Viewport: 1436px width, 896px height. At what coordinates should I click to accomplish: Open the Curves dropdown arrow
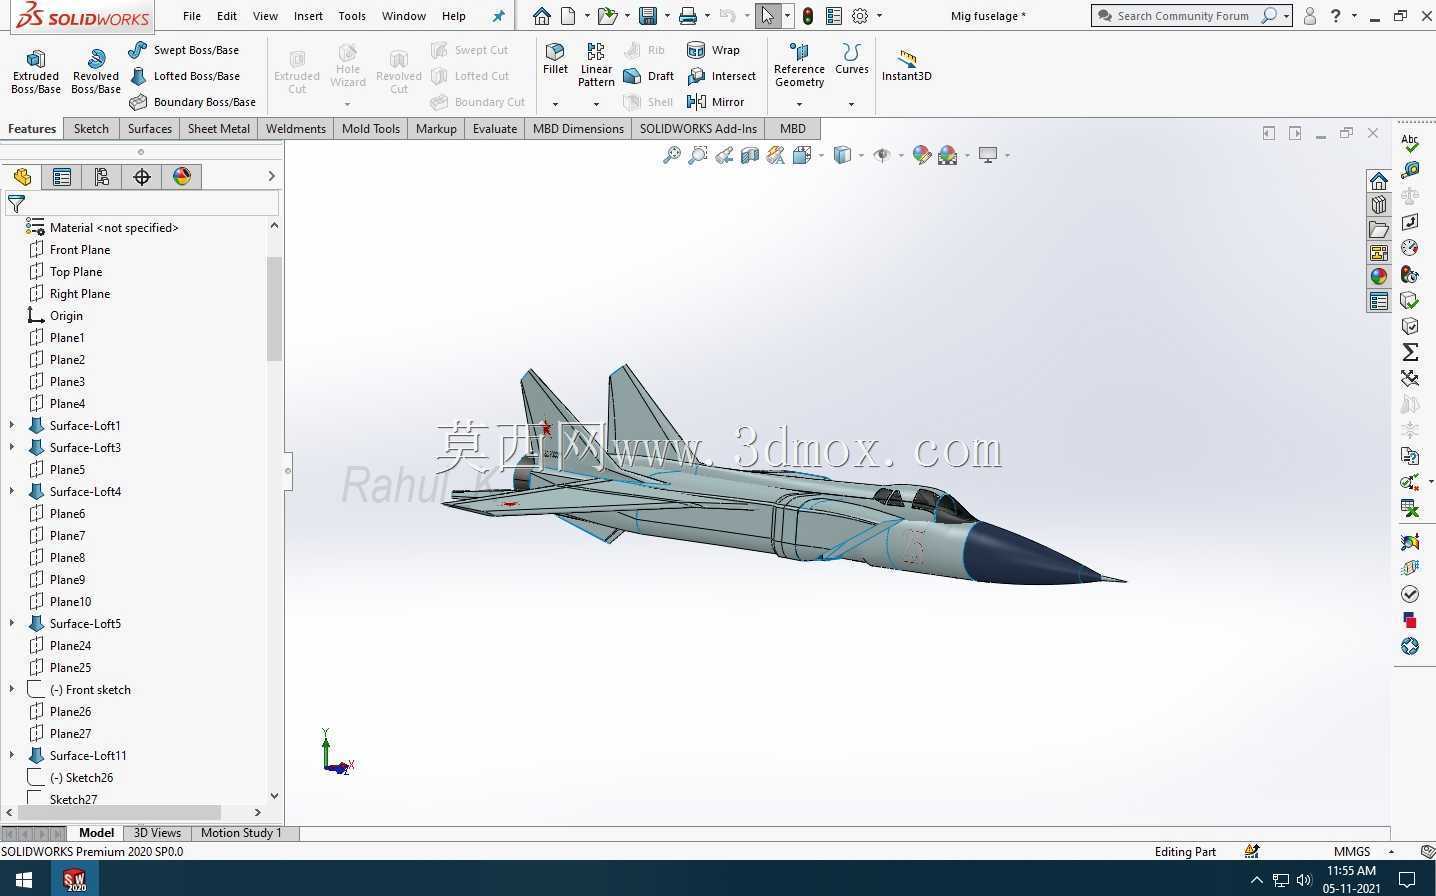[x=852, y=104]
